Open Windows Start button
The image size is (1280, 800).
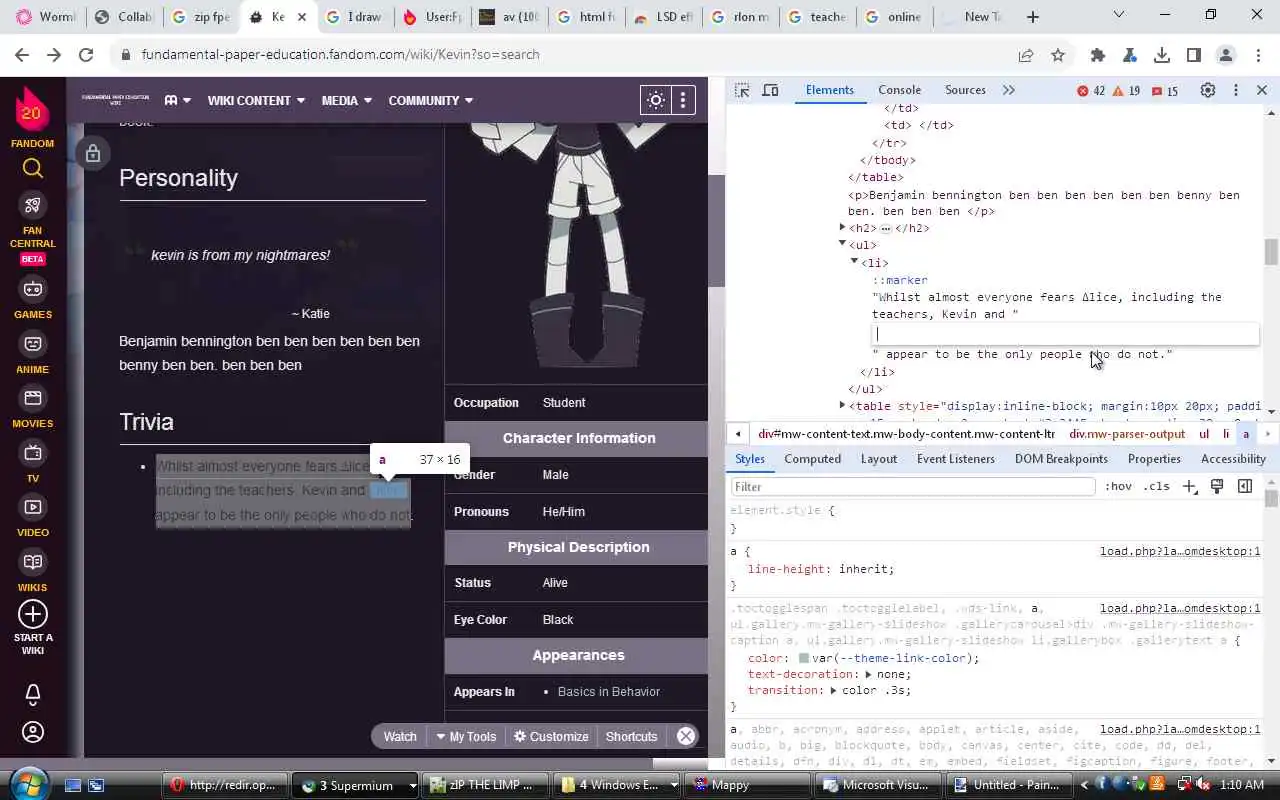tap(27, 783)
